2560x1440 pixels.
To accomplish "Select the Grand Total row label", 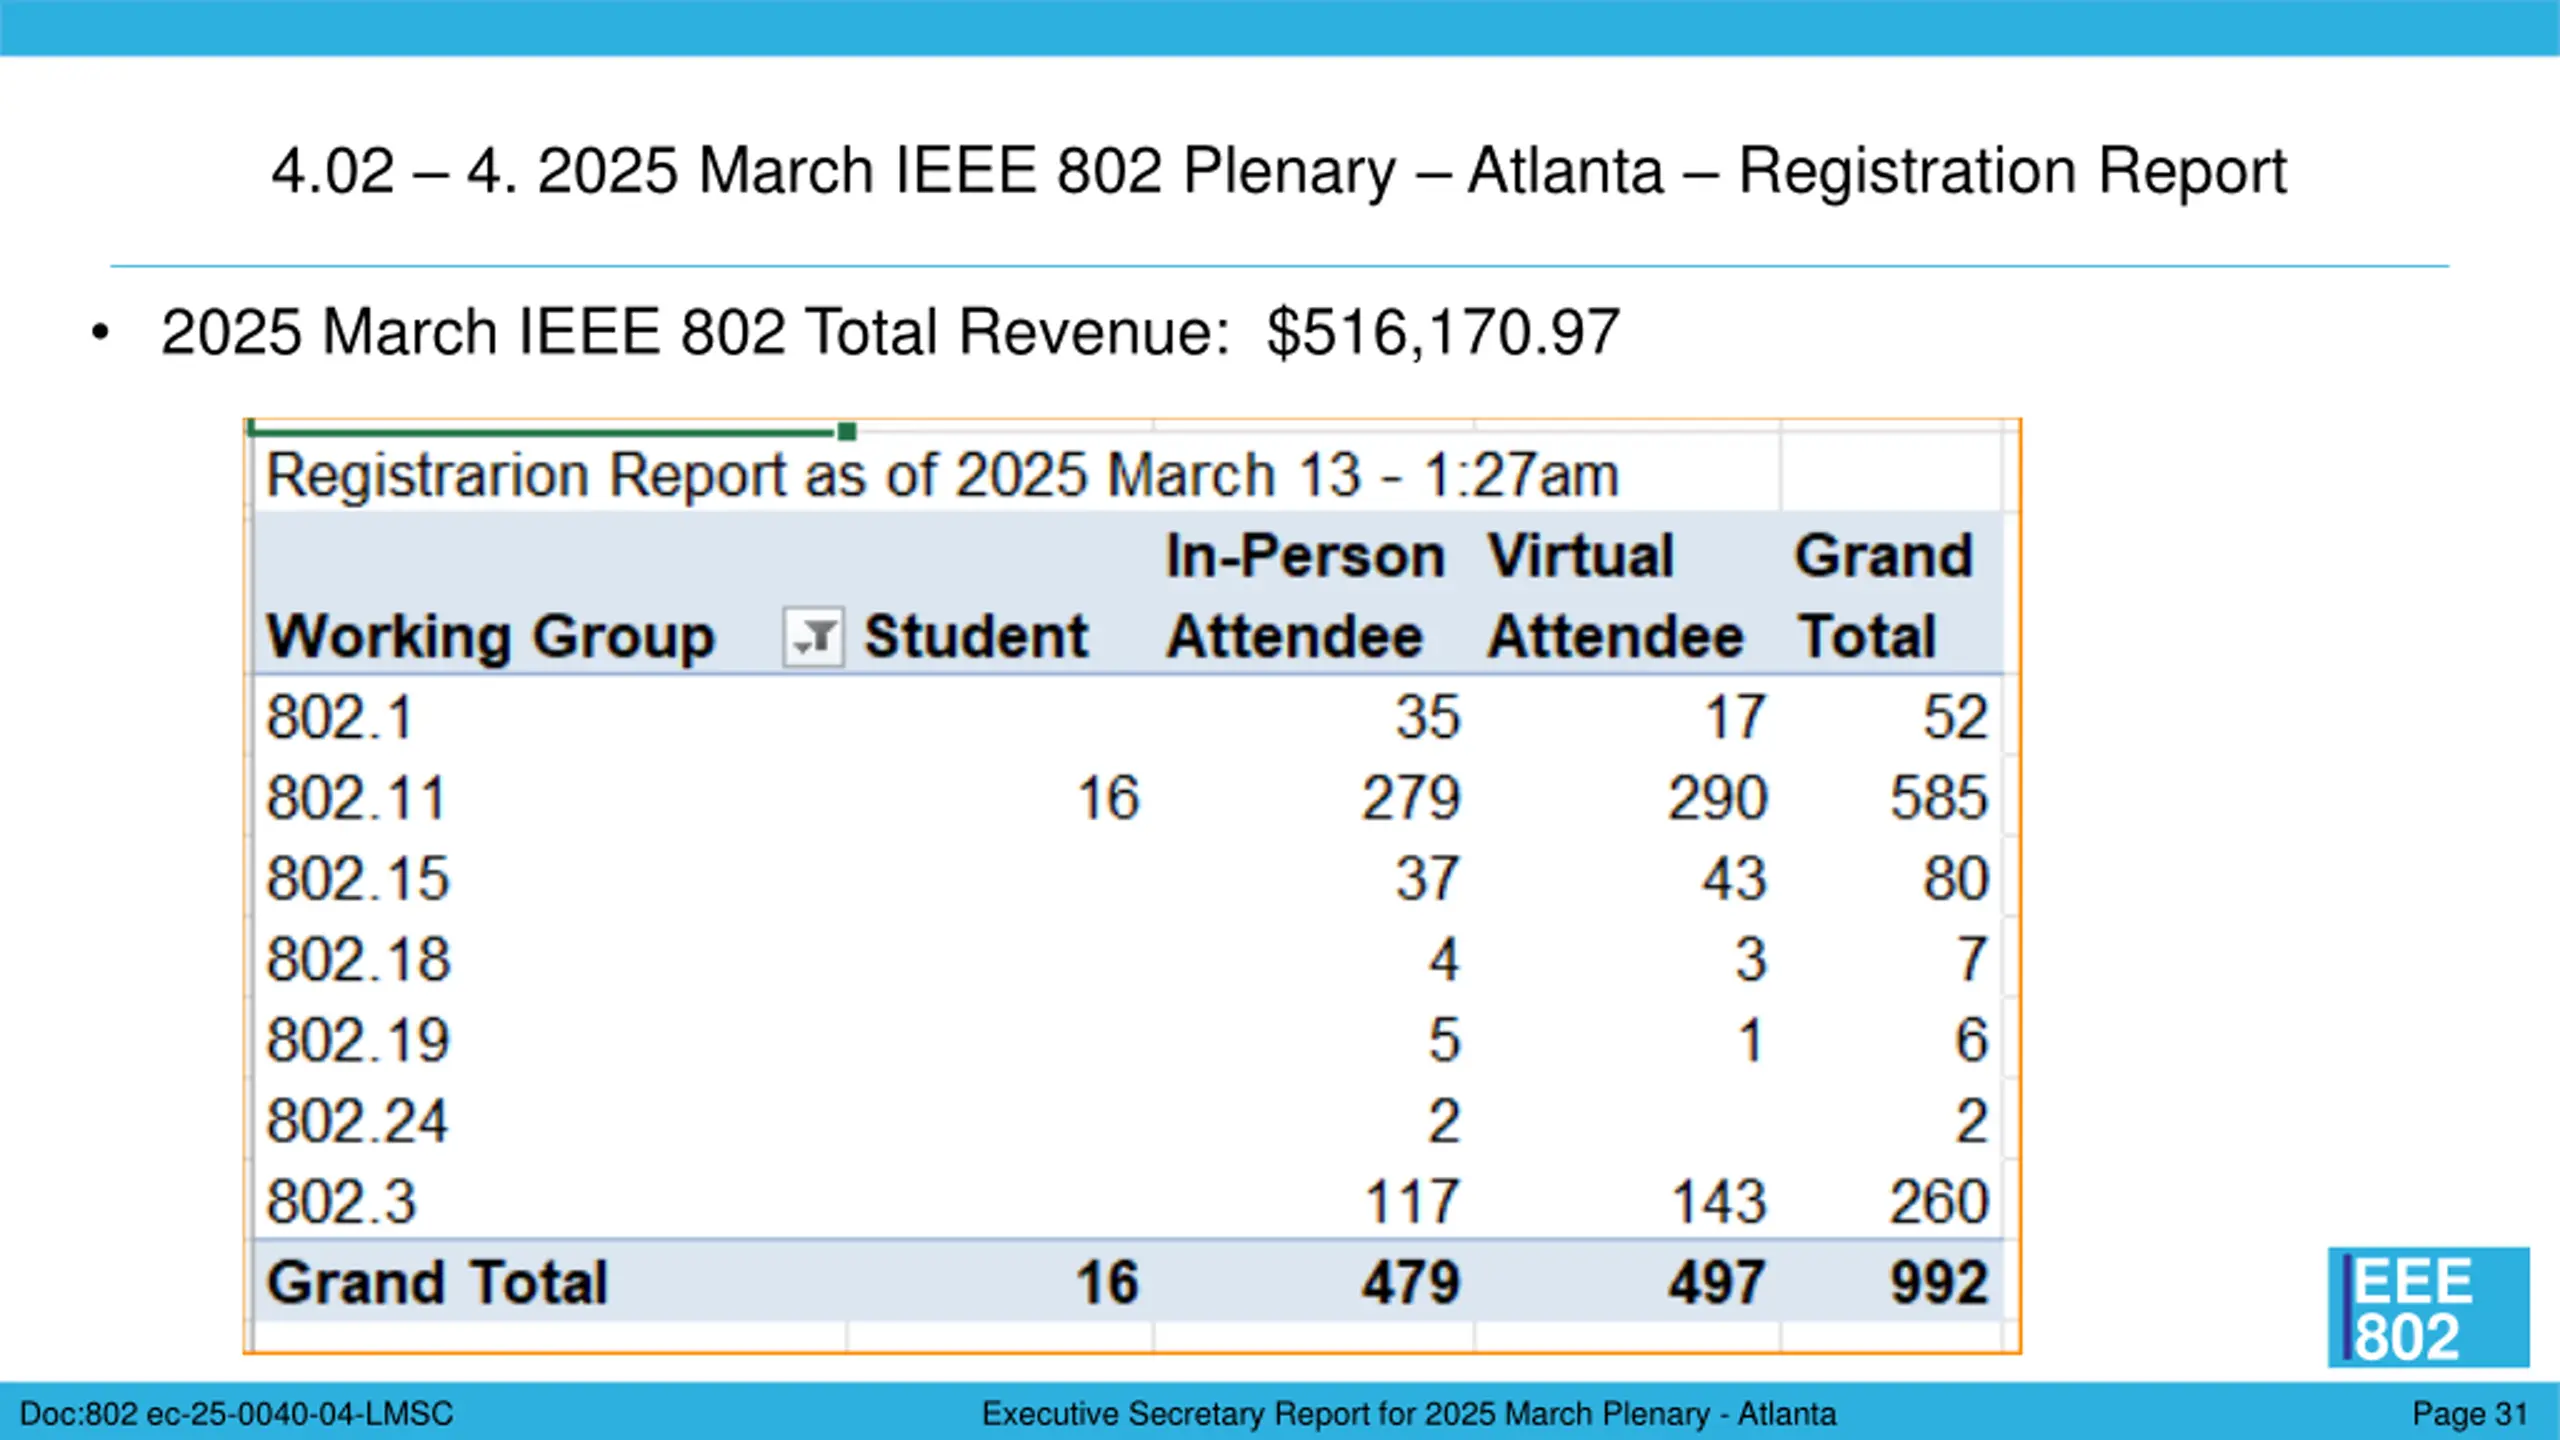I will 437,1282.
